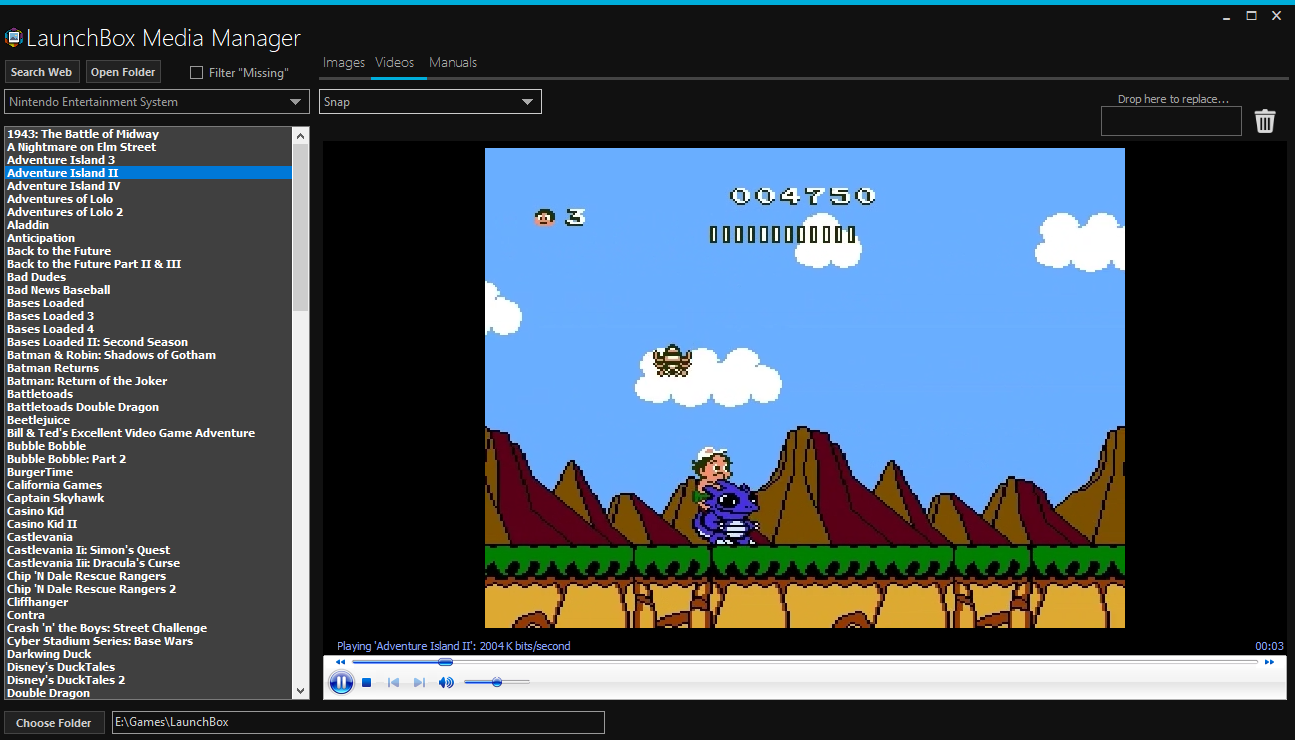This screenshot has height=740, width=1295.
Task: Click the game list scroll down arrow
Action: pyautogui.click(x=301, y=691)
